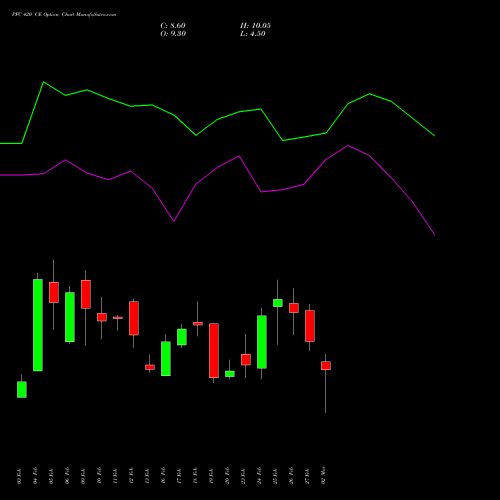Click the '03 Feb' date axis label
The width and height of the screenshot is (500, 500).
coord(19,476)
